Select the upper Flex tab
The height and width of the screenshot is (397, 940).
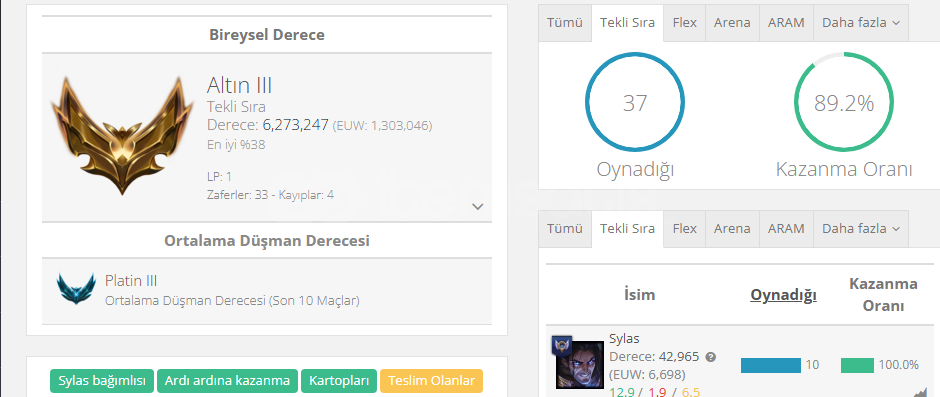click(x=685, y=23)
